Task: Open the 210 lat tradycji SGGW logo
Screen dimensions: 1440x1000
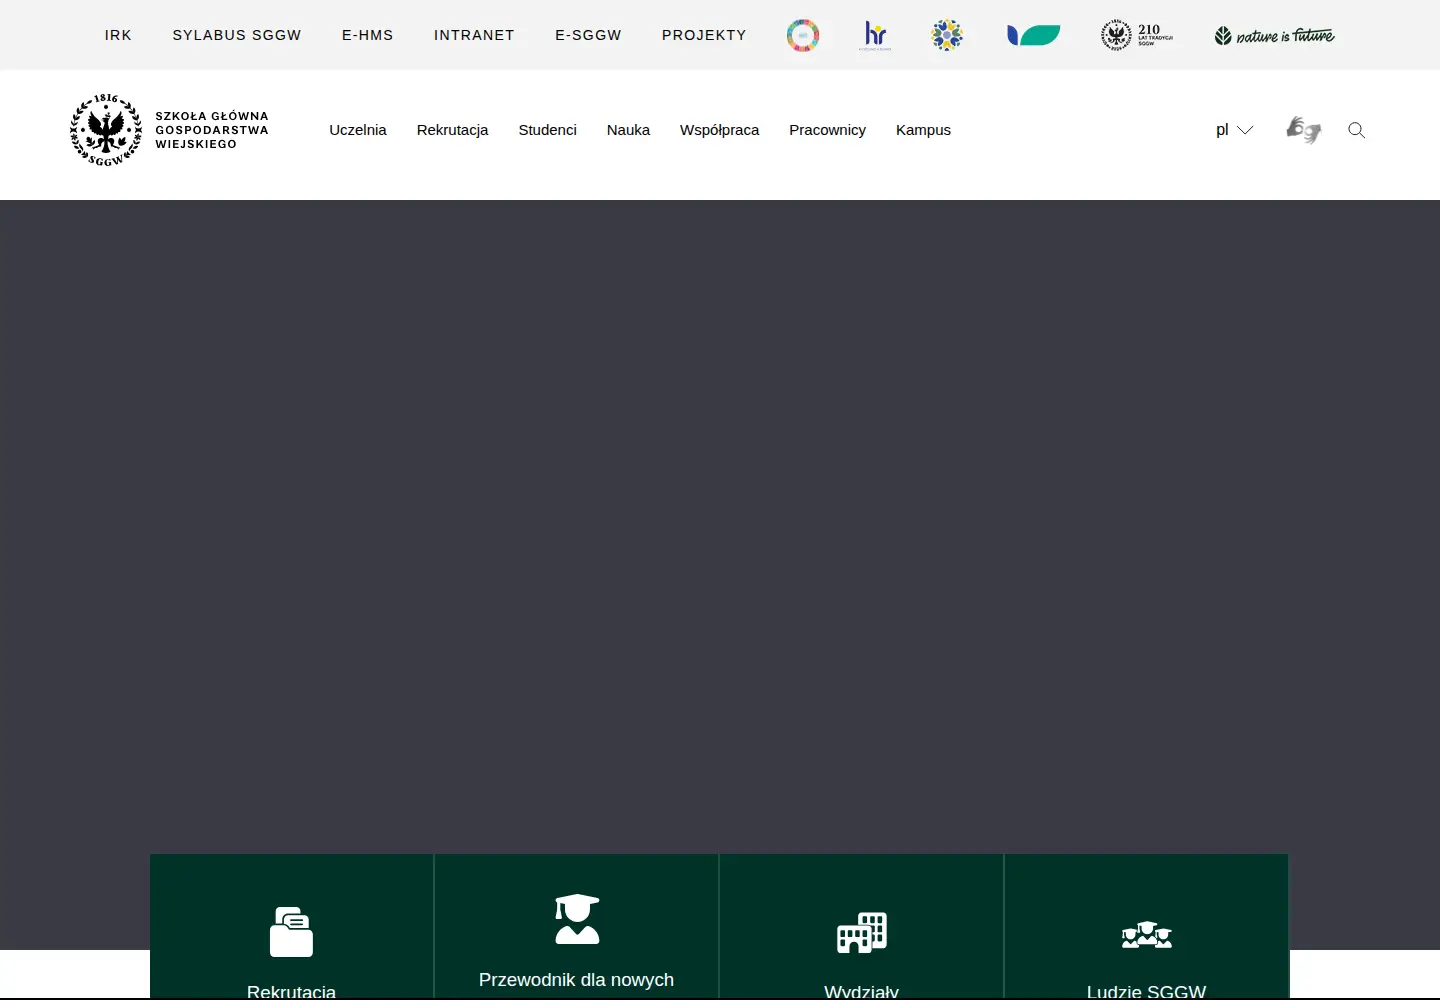Action: click(1137, 35)
